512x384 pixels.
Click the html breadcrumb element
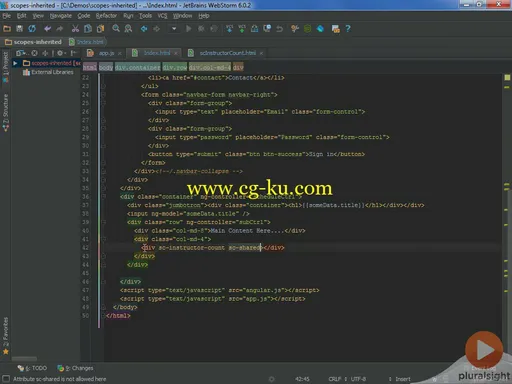coord(90,67)
